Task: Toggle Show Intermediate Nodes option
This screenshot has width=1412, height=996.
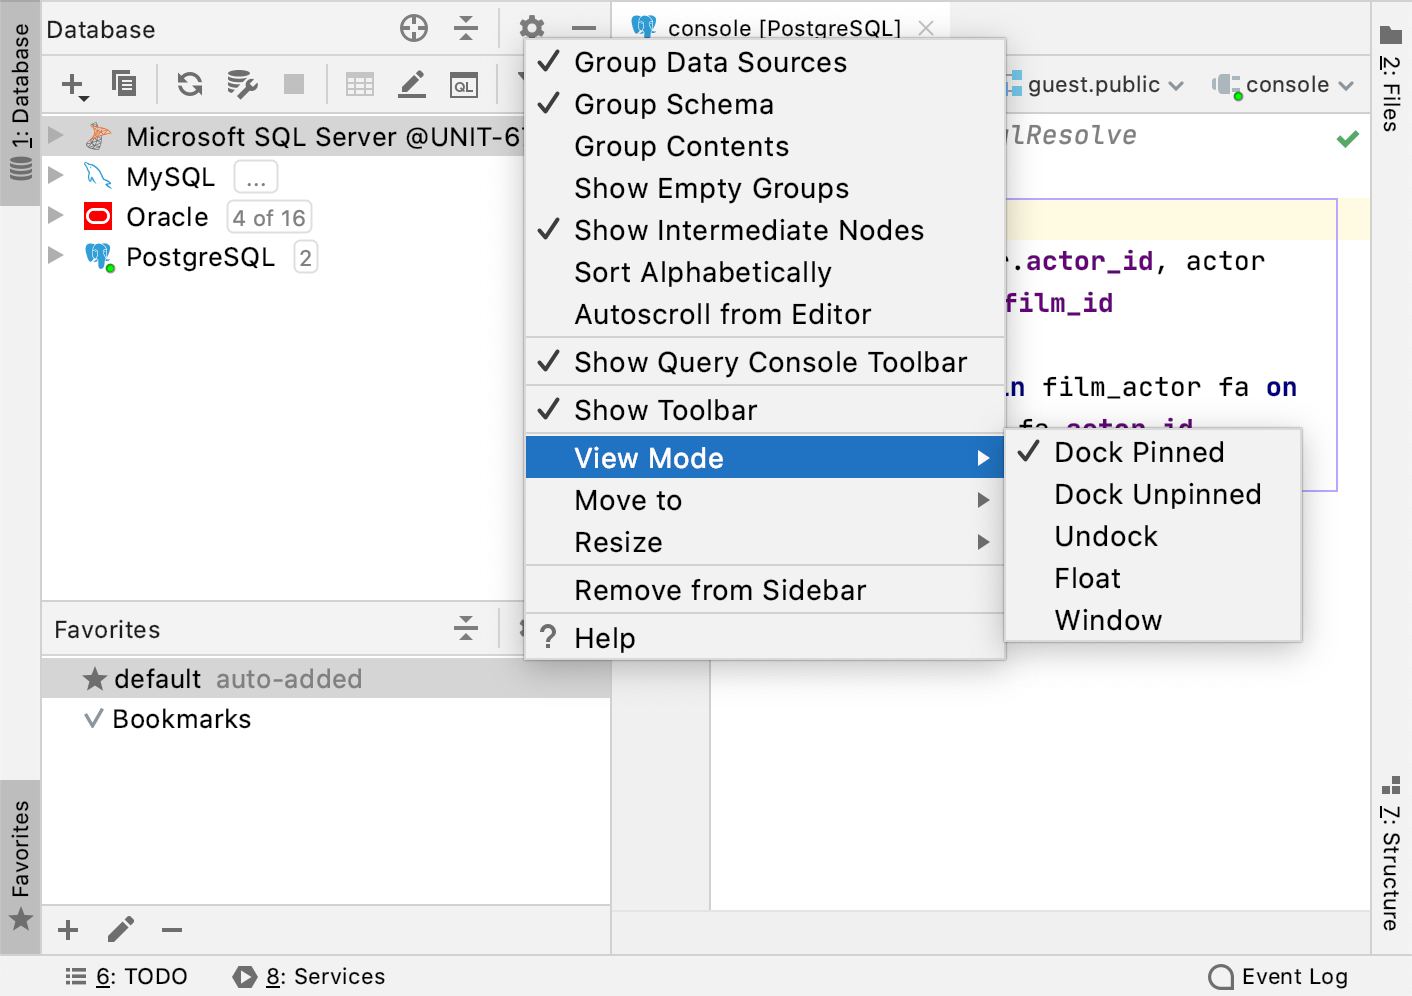Action: (x=765, y=230)
